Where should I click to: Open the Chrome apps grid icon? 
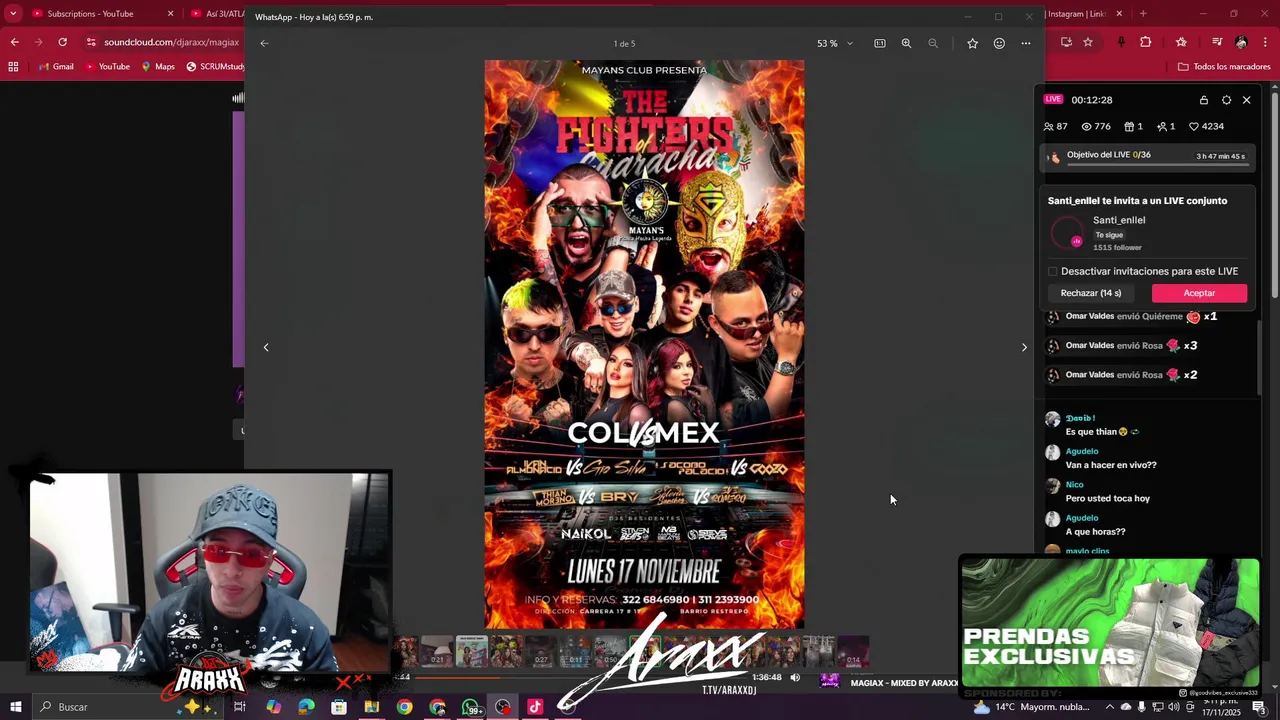13,67
